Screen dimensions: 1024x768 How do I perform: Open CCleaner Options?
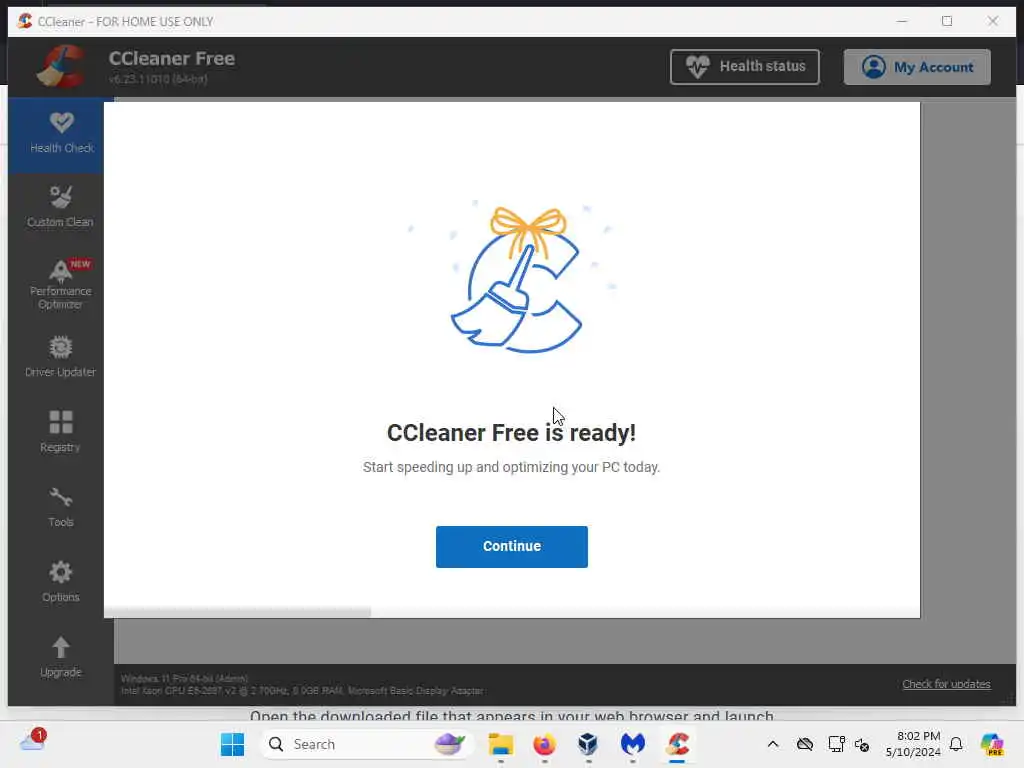click(60, 582)
